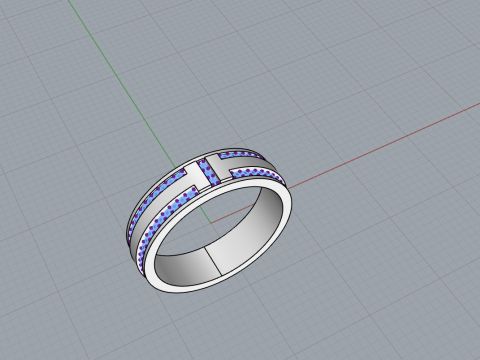
Task: Select the seam line inside the ring band
Action: coord(213,261)
